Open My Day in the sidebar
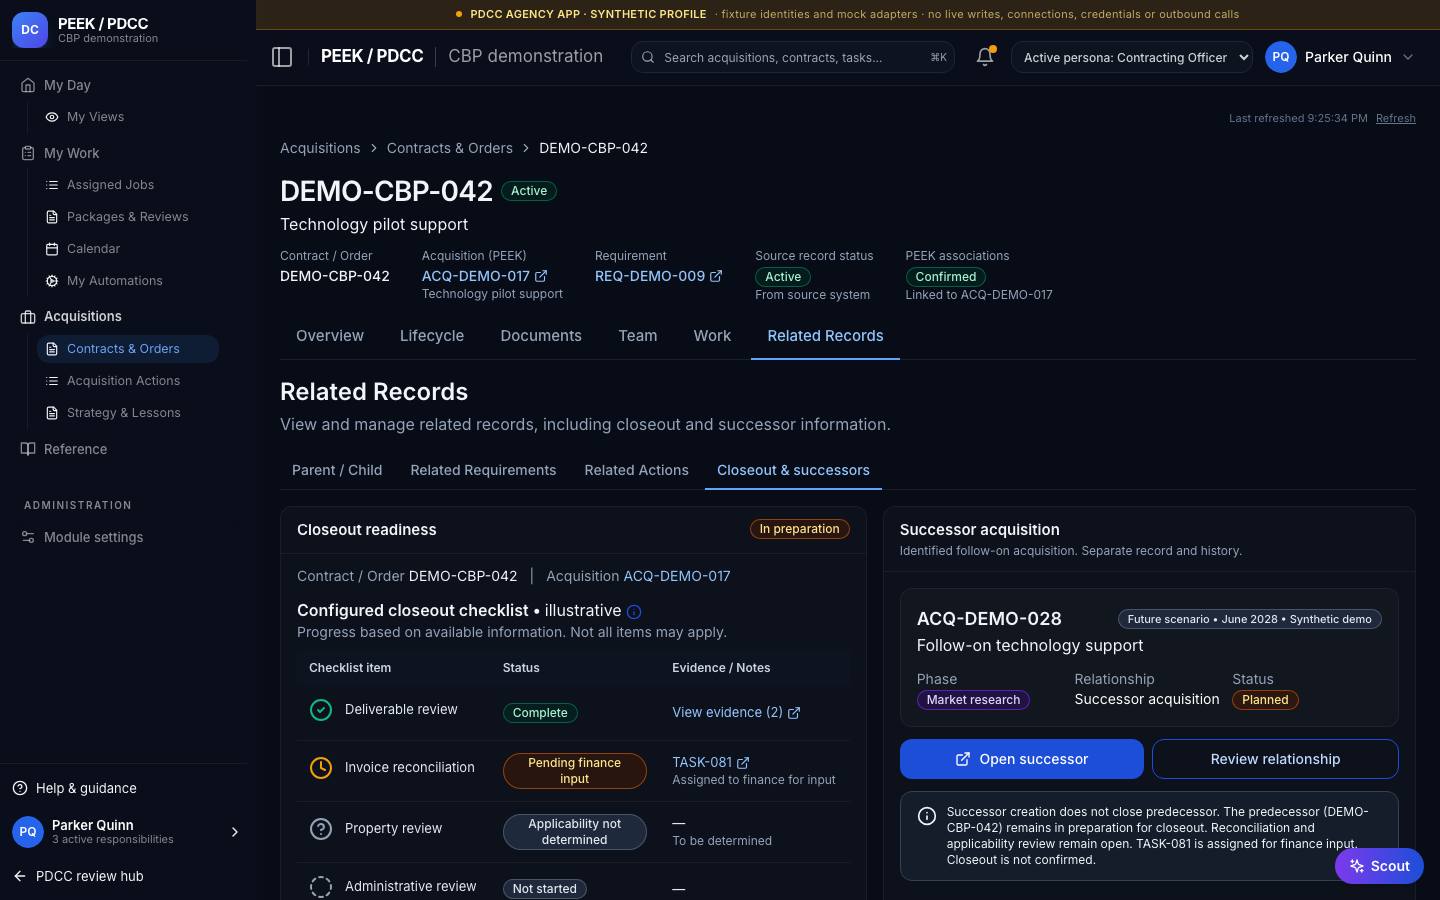Viewport: 1440px width, 900px height. tap(67, 85)
